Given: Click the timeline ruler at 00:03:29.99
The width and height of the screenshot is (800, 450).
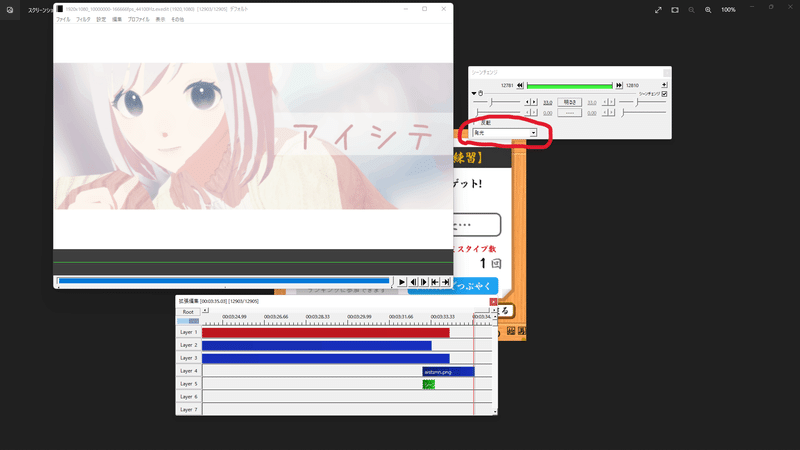Looking at the screenshot, I should point(359,317).
